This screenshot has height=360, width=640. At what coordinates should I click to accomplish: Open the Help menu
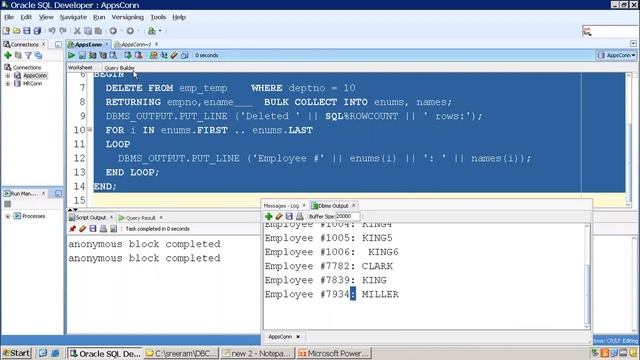point(179,17)
